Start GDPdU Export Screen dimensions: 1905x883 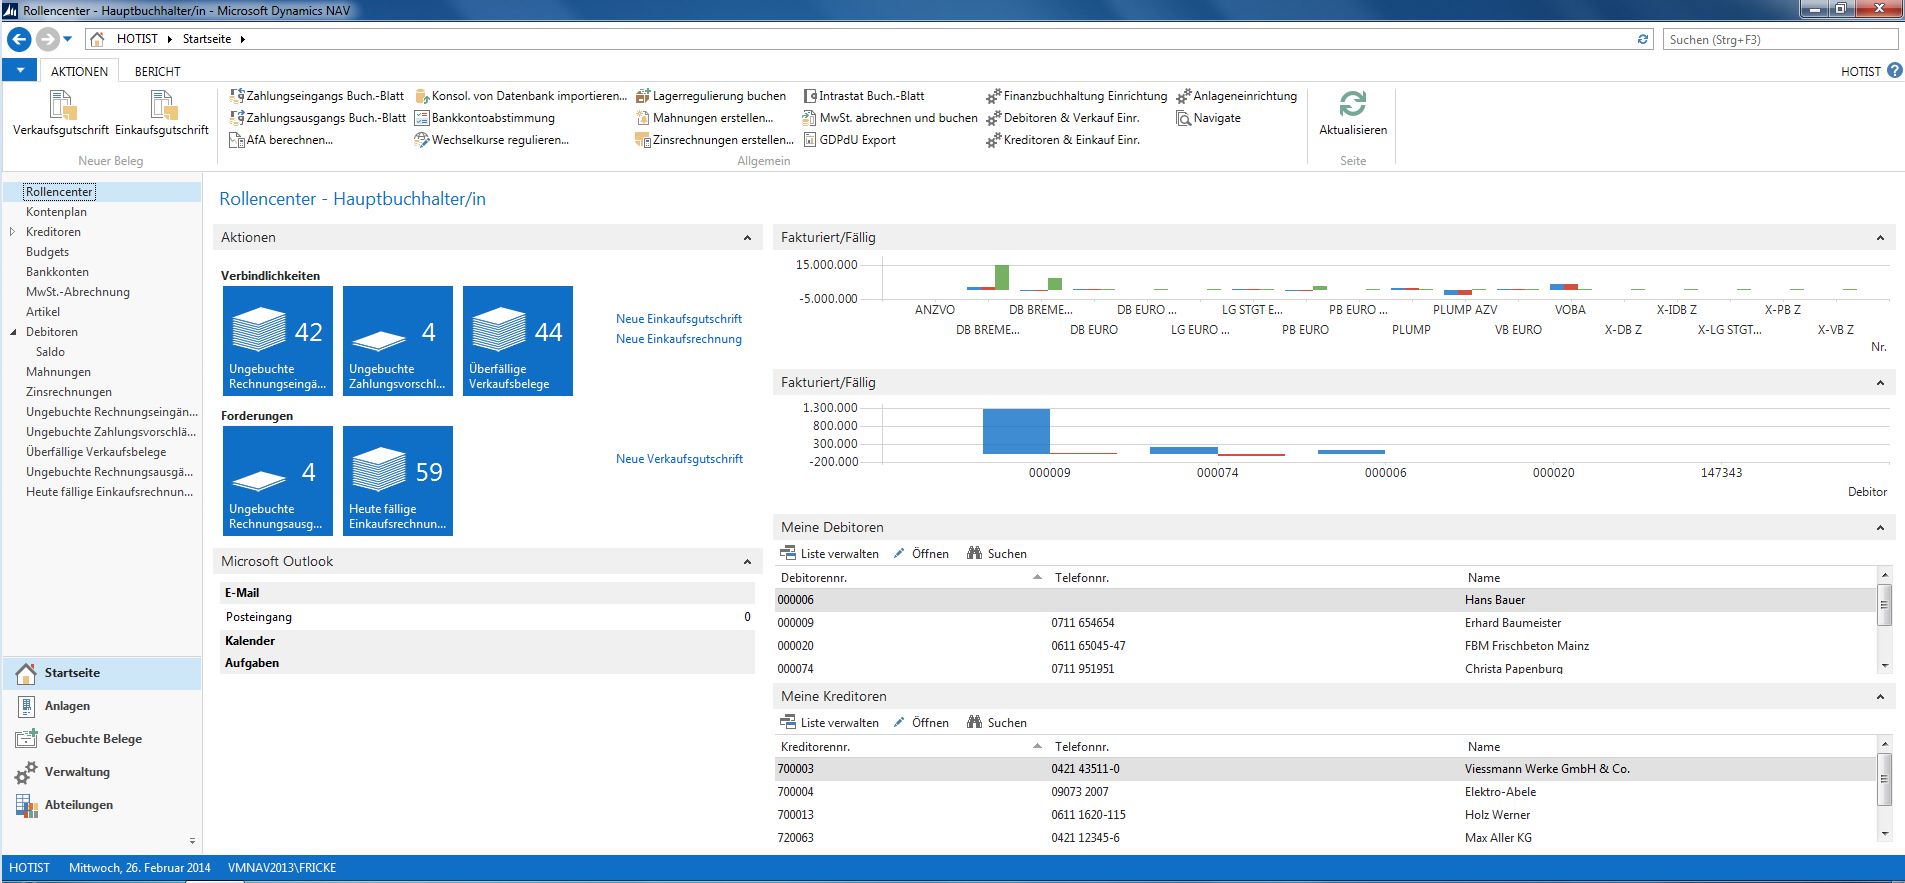coord(849,140)
